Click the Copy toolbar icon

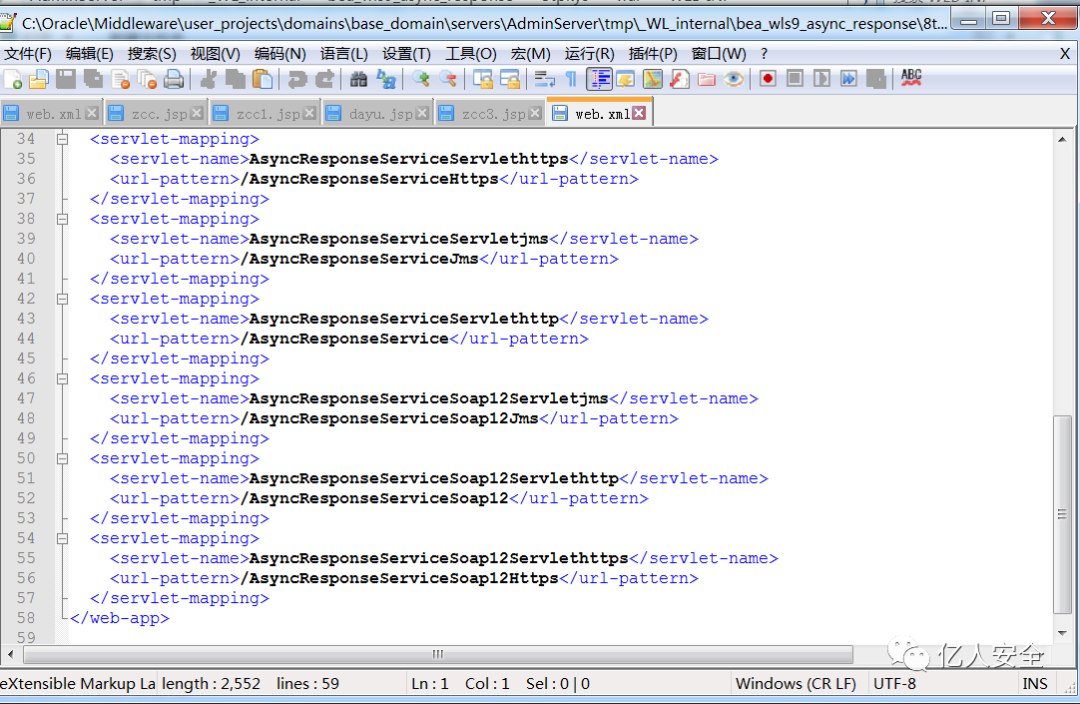pos(235,79)
